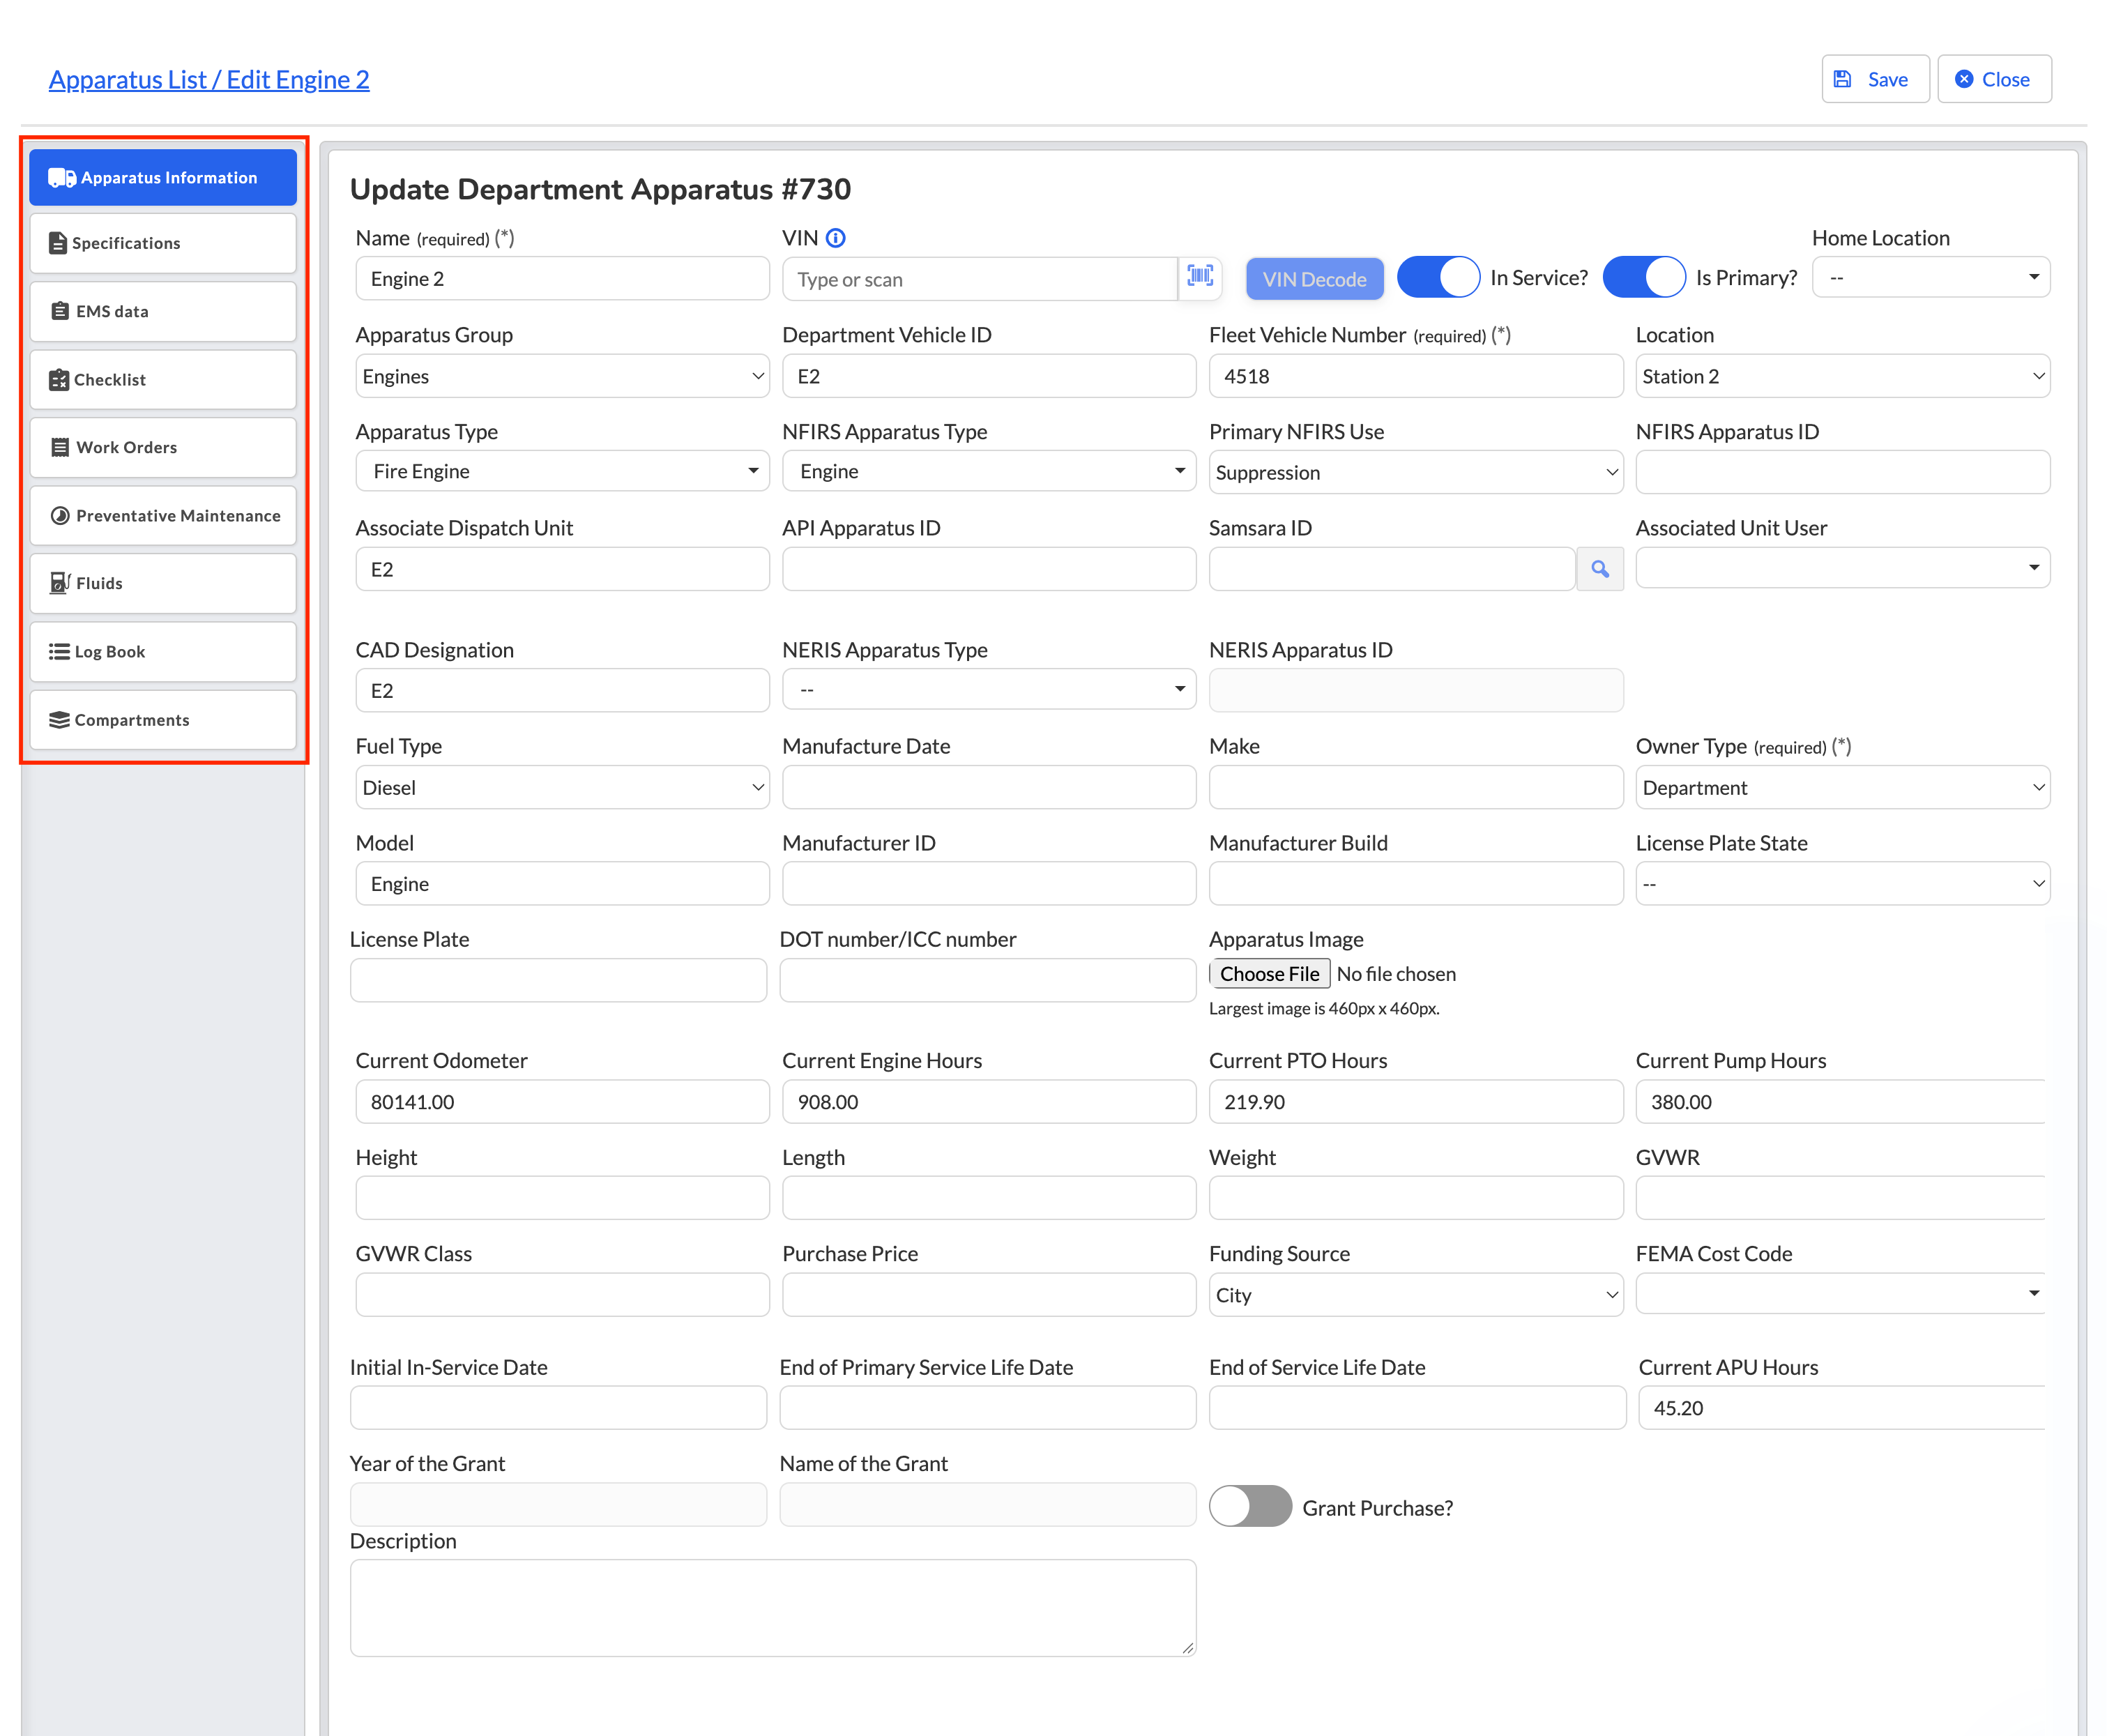Open the NERIS Apparatus Type dropdown
The width and height of the screenshot is (2107, 1736).
[x=989, y=689]
